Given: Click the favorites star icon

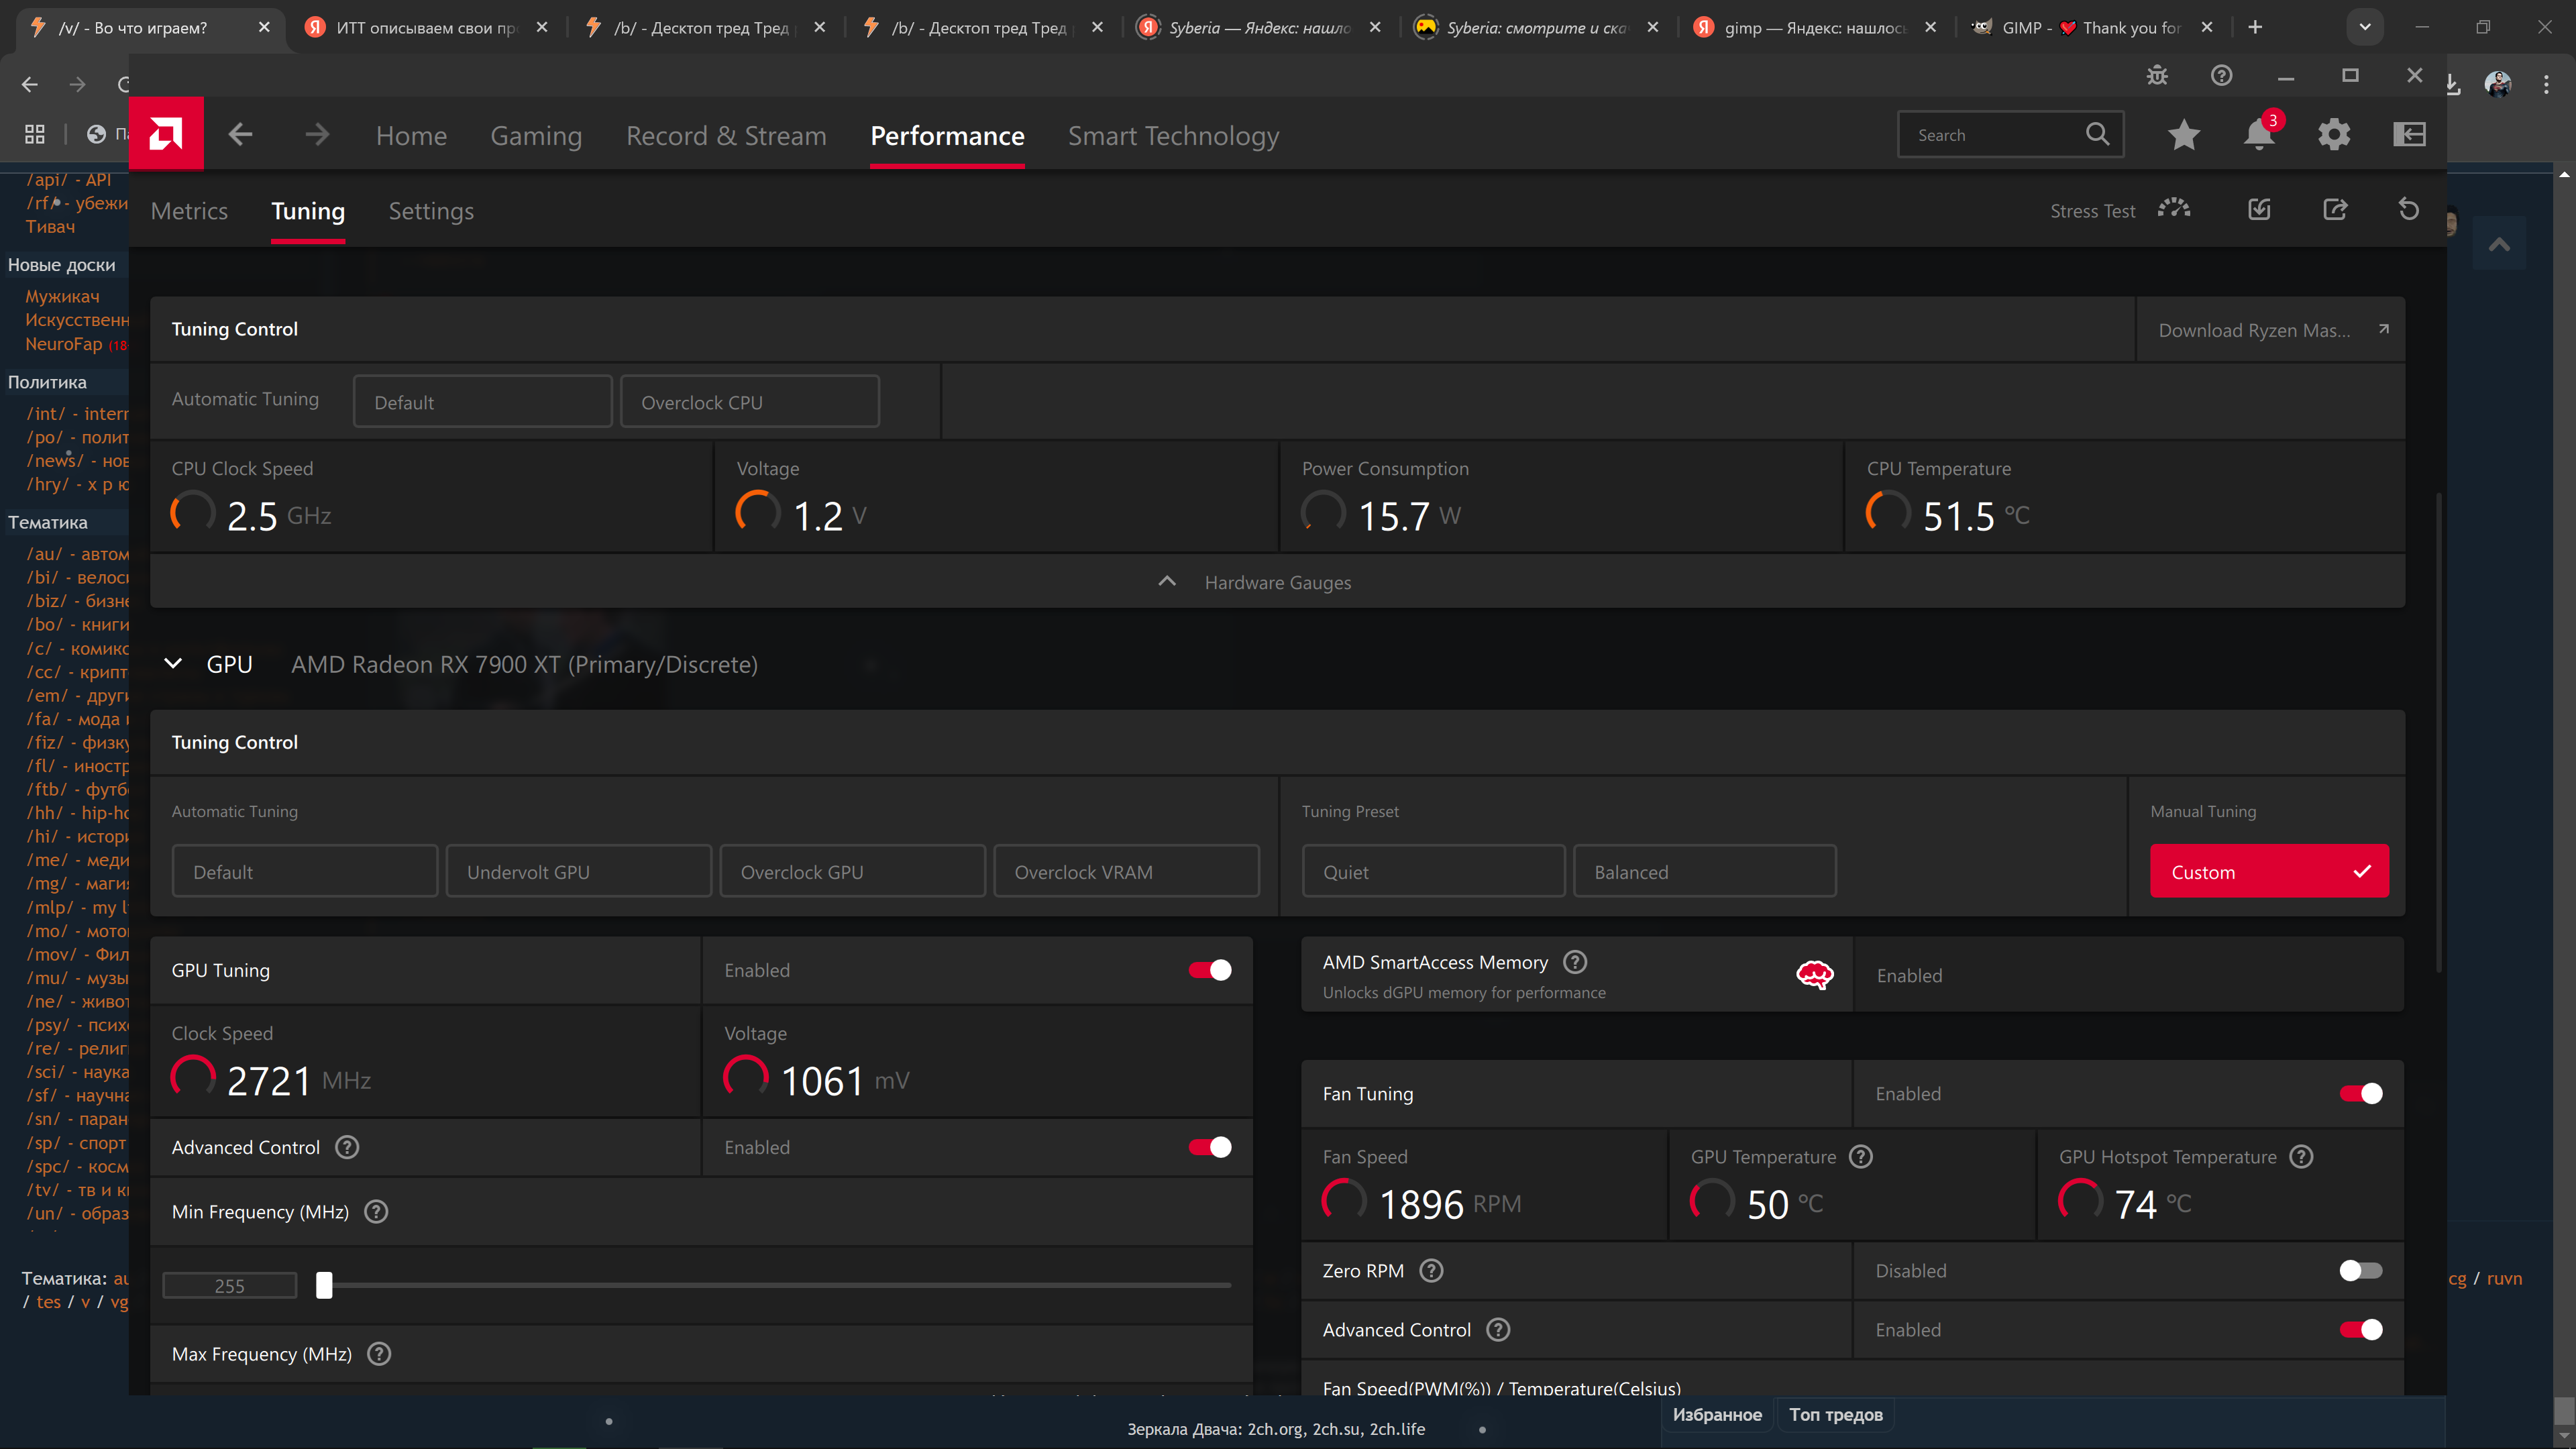Looking at the screenshot, I should [2183, 134].
